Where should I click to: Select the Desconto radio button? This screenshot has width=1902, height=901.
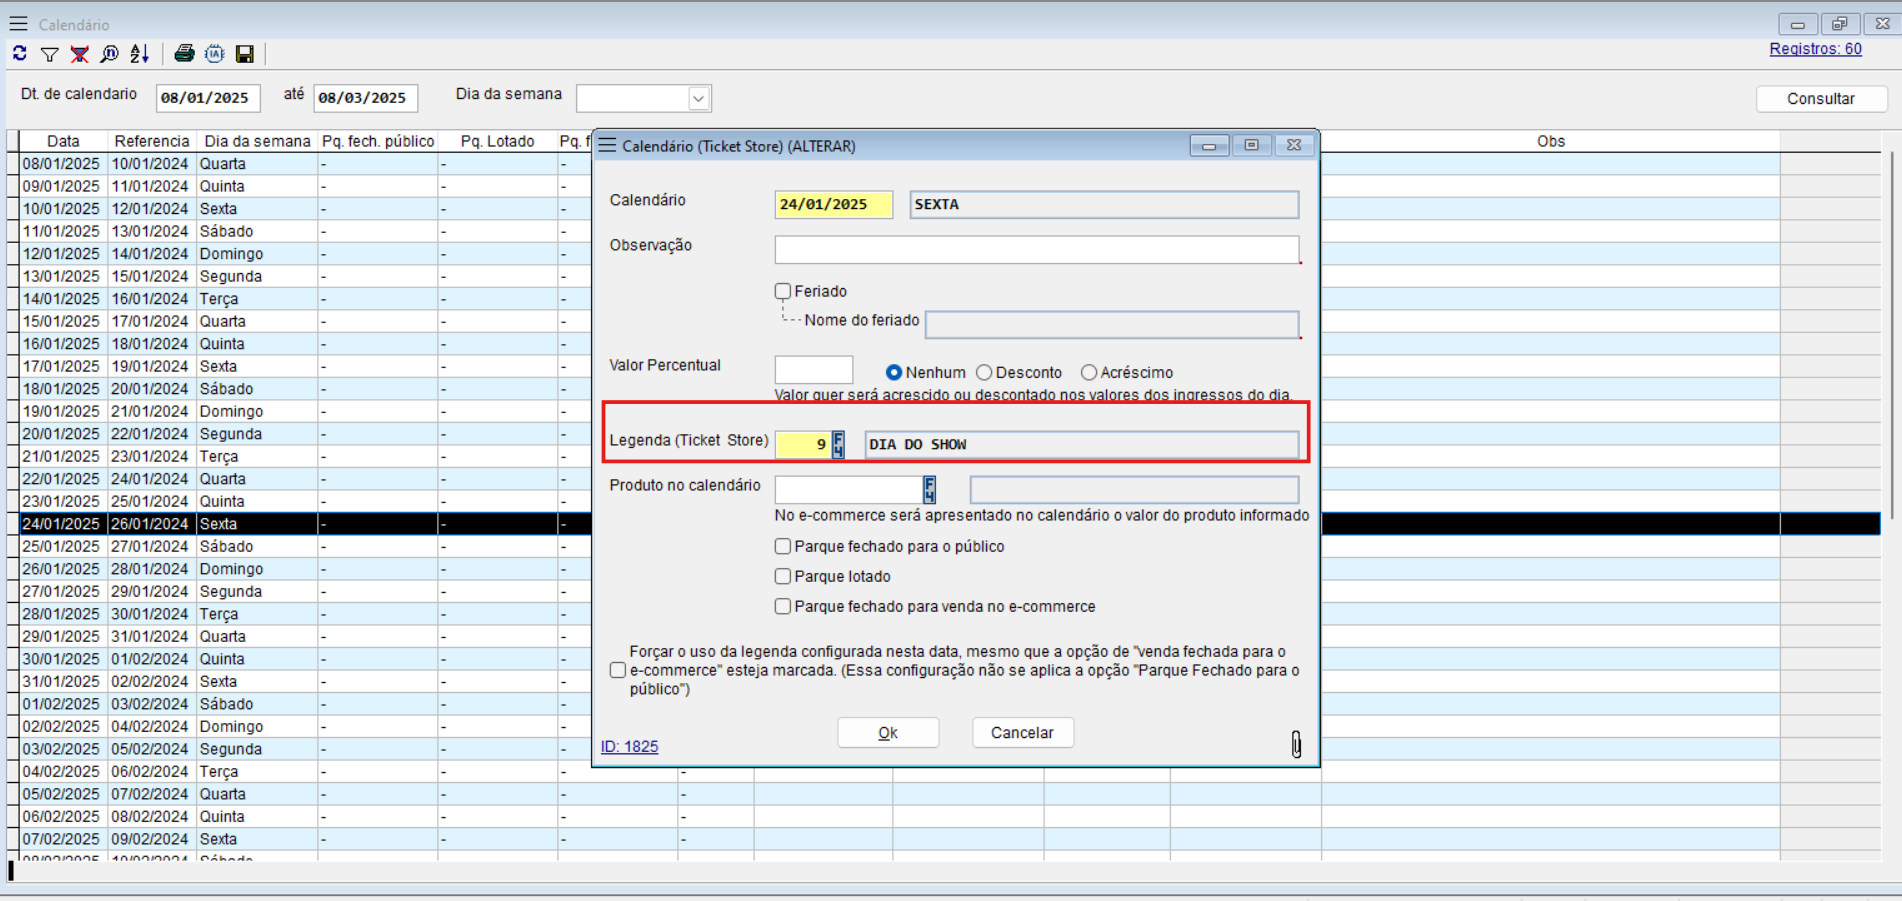point(985,372)
